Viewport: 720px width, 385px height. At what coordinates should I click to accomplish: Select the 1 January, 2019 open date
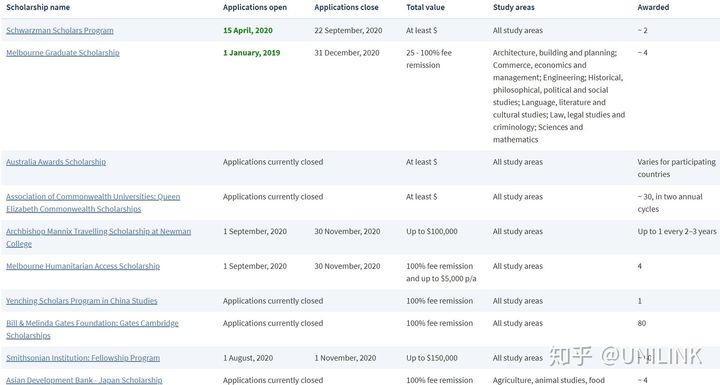pyautogui.click(x=252, y=53)
